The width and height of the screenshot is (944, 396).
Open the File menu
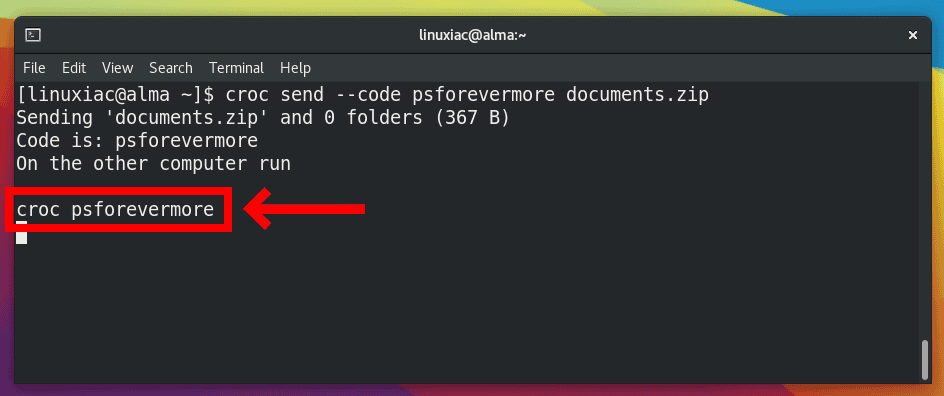pos(34,68)
